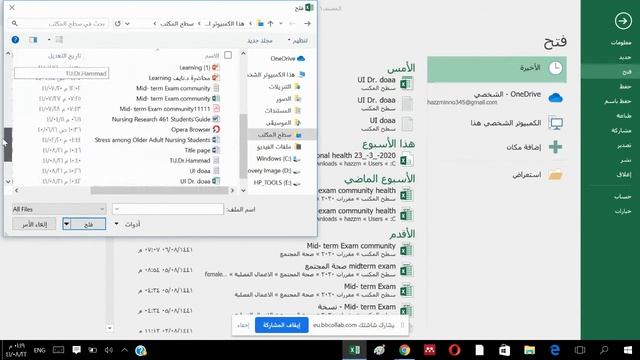Launch Google Chrome from taskbar
This screenshot has width=640, height=360.
pyautogui.click(x=404, y=350)
